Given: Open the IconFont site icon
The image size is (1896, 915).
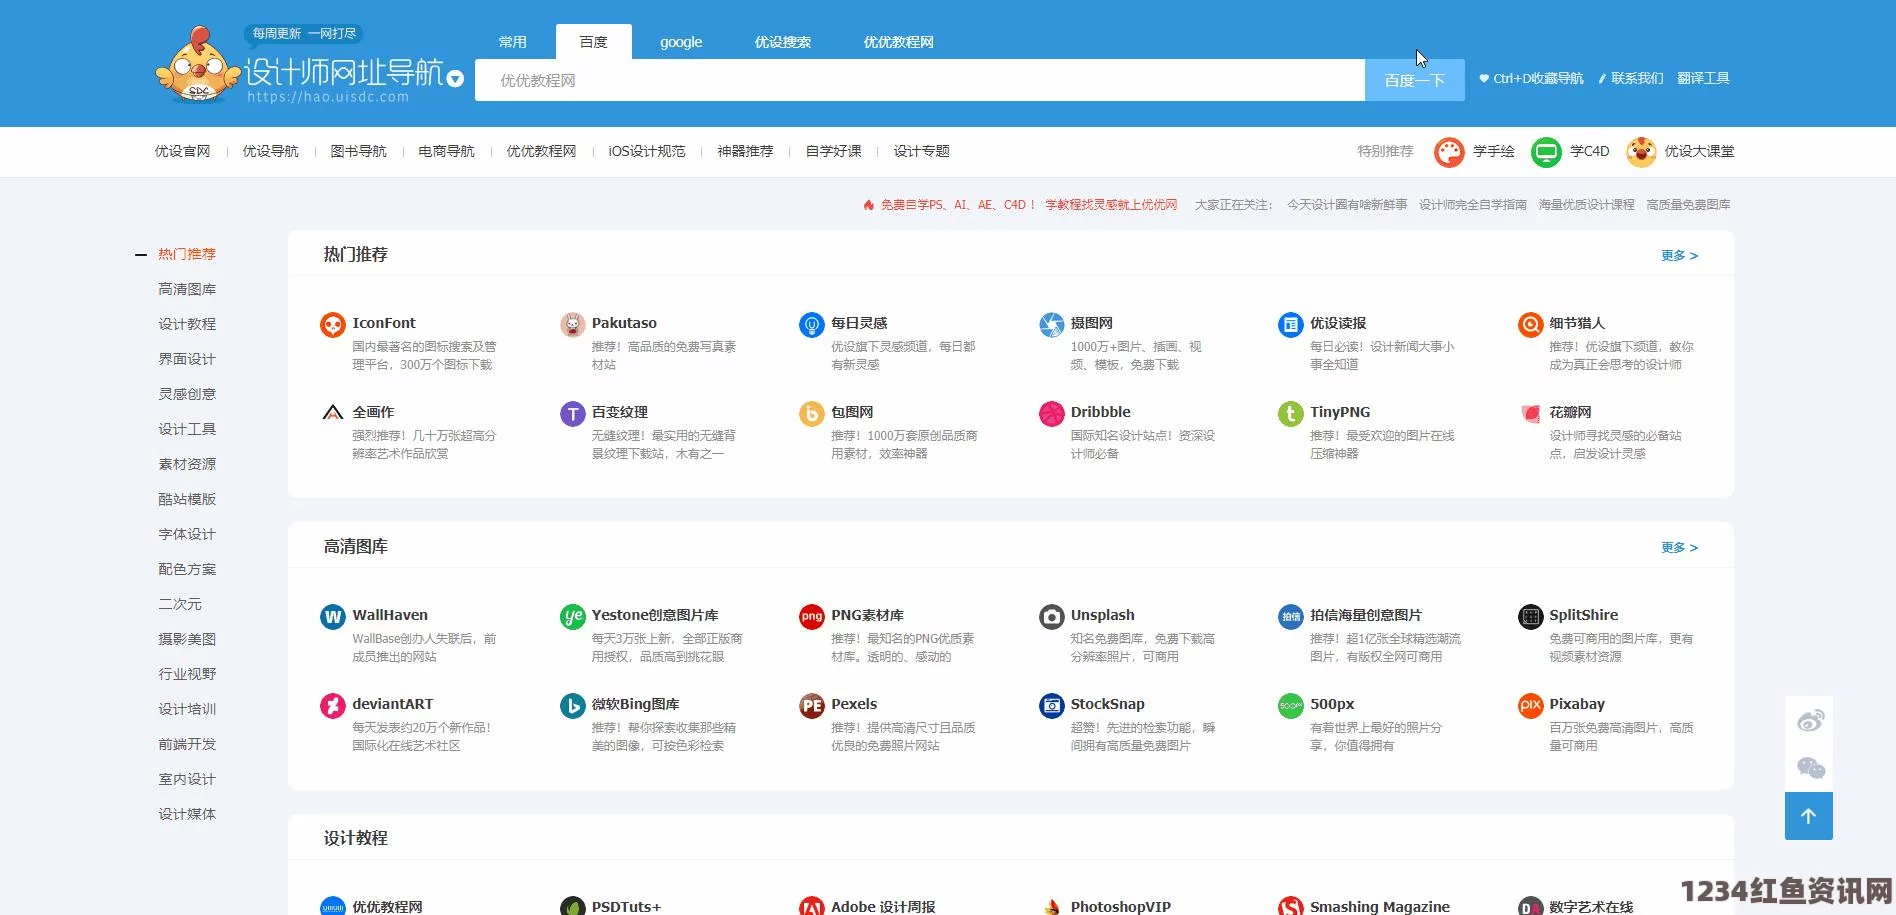Looking at the screenshot, I should pyautogui.click(x=332, y=324).
